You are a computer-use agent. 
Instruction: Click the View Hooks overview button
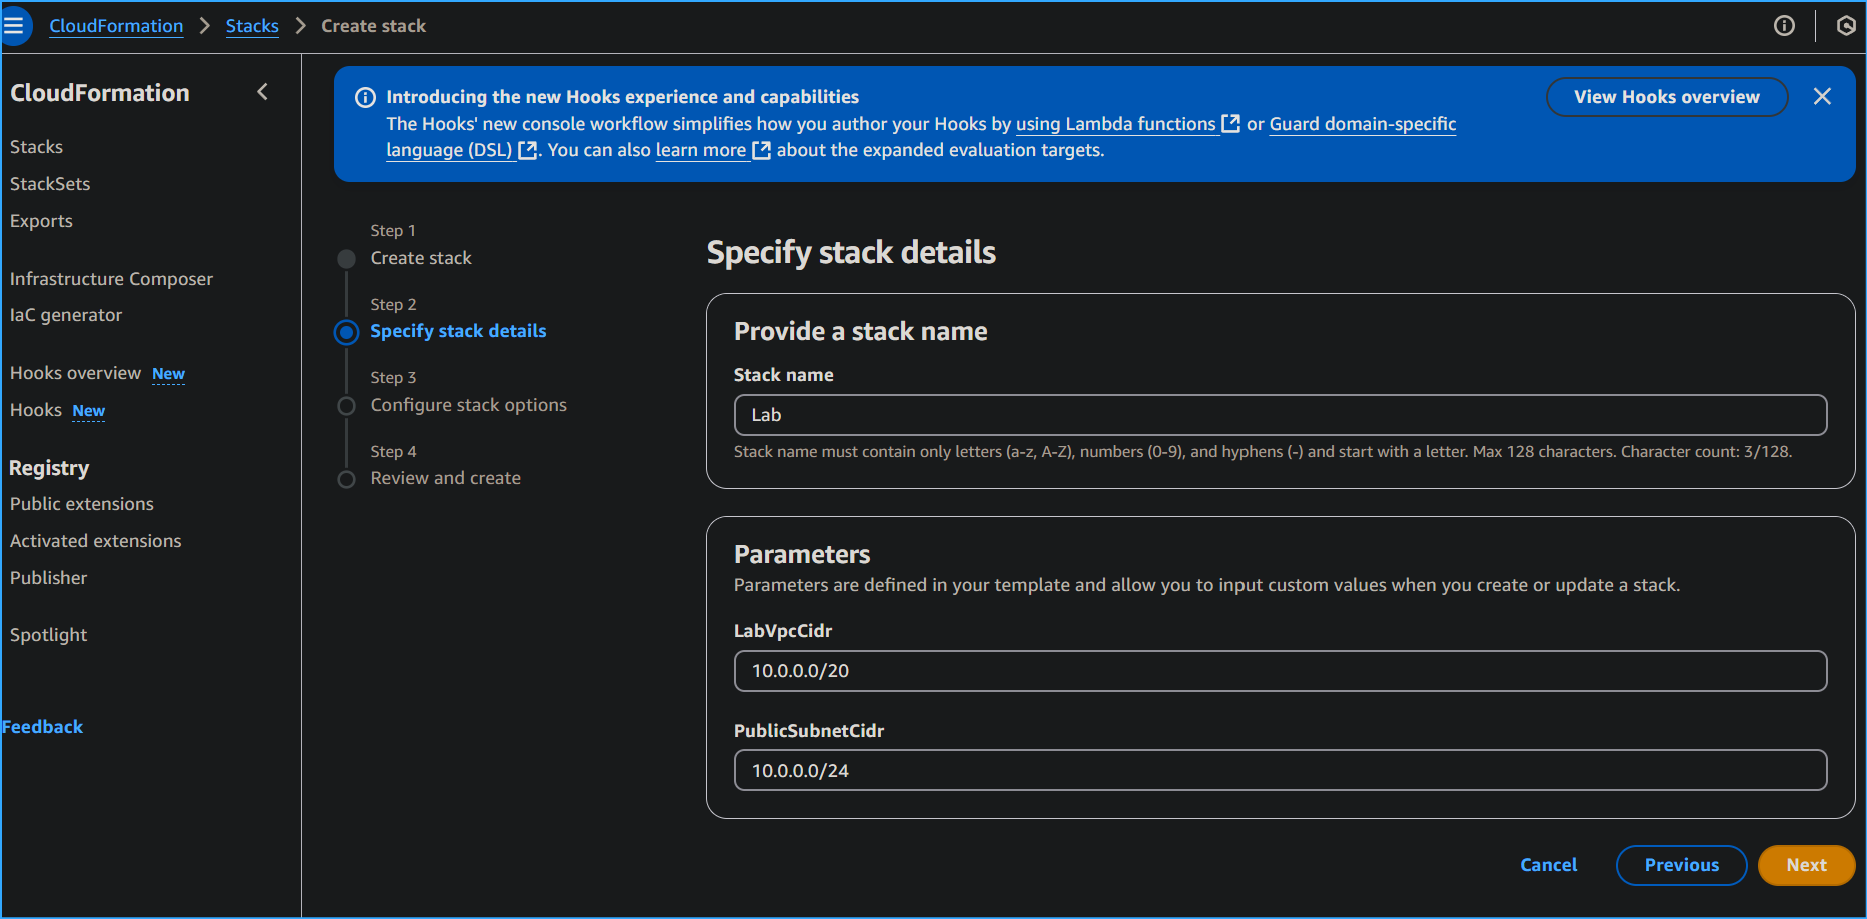(x=1666, y=97)
